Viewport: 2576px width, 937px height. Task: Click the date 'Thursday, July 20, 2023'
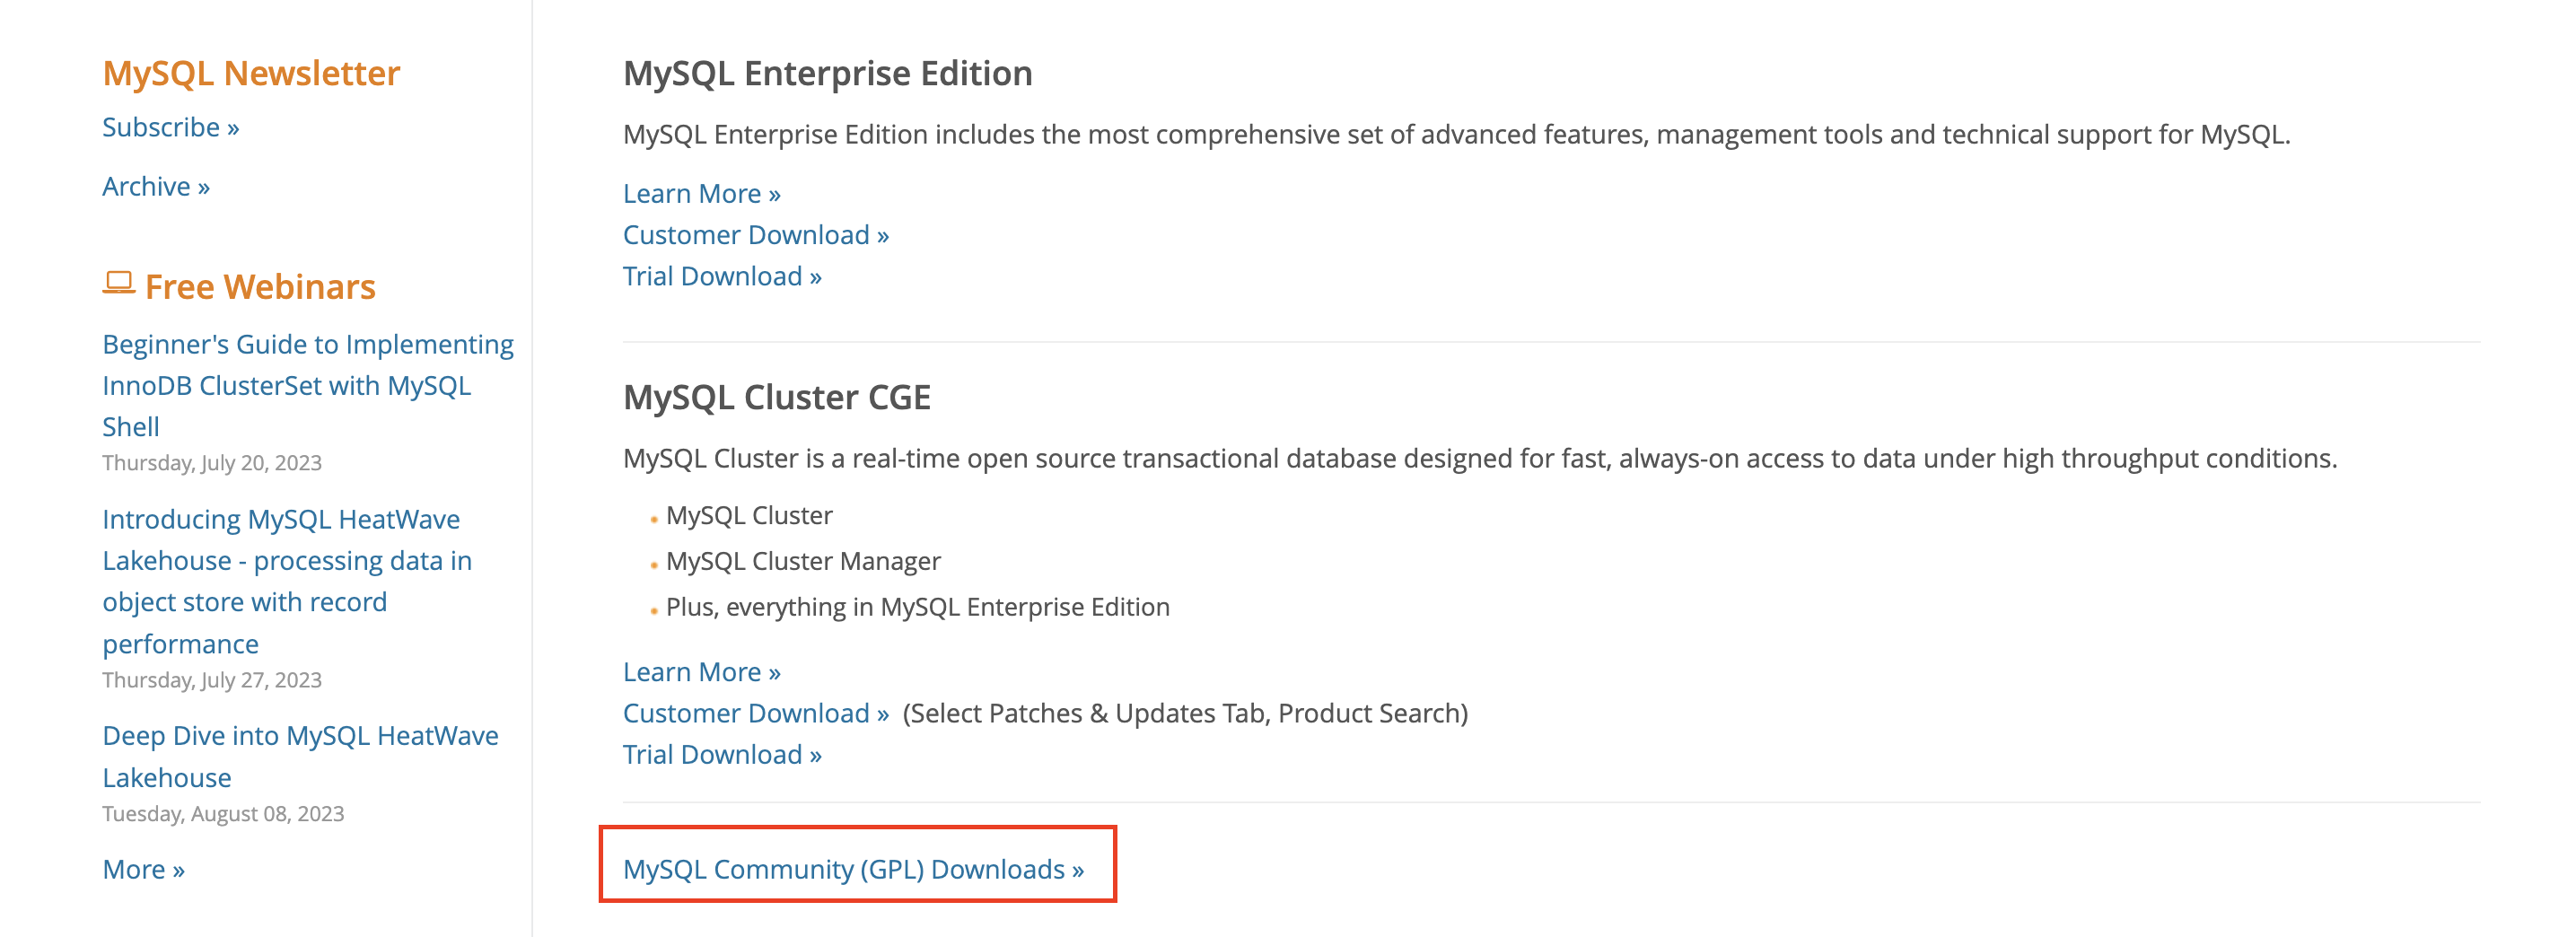[212, 463]
